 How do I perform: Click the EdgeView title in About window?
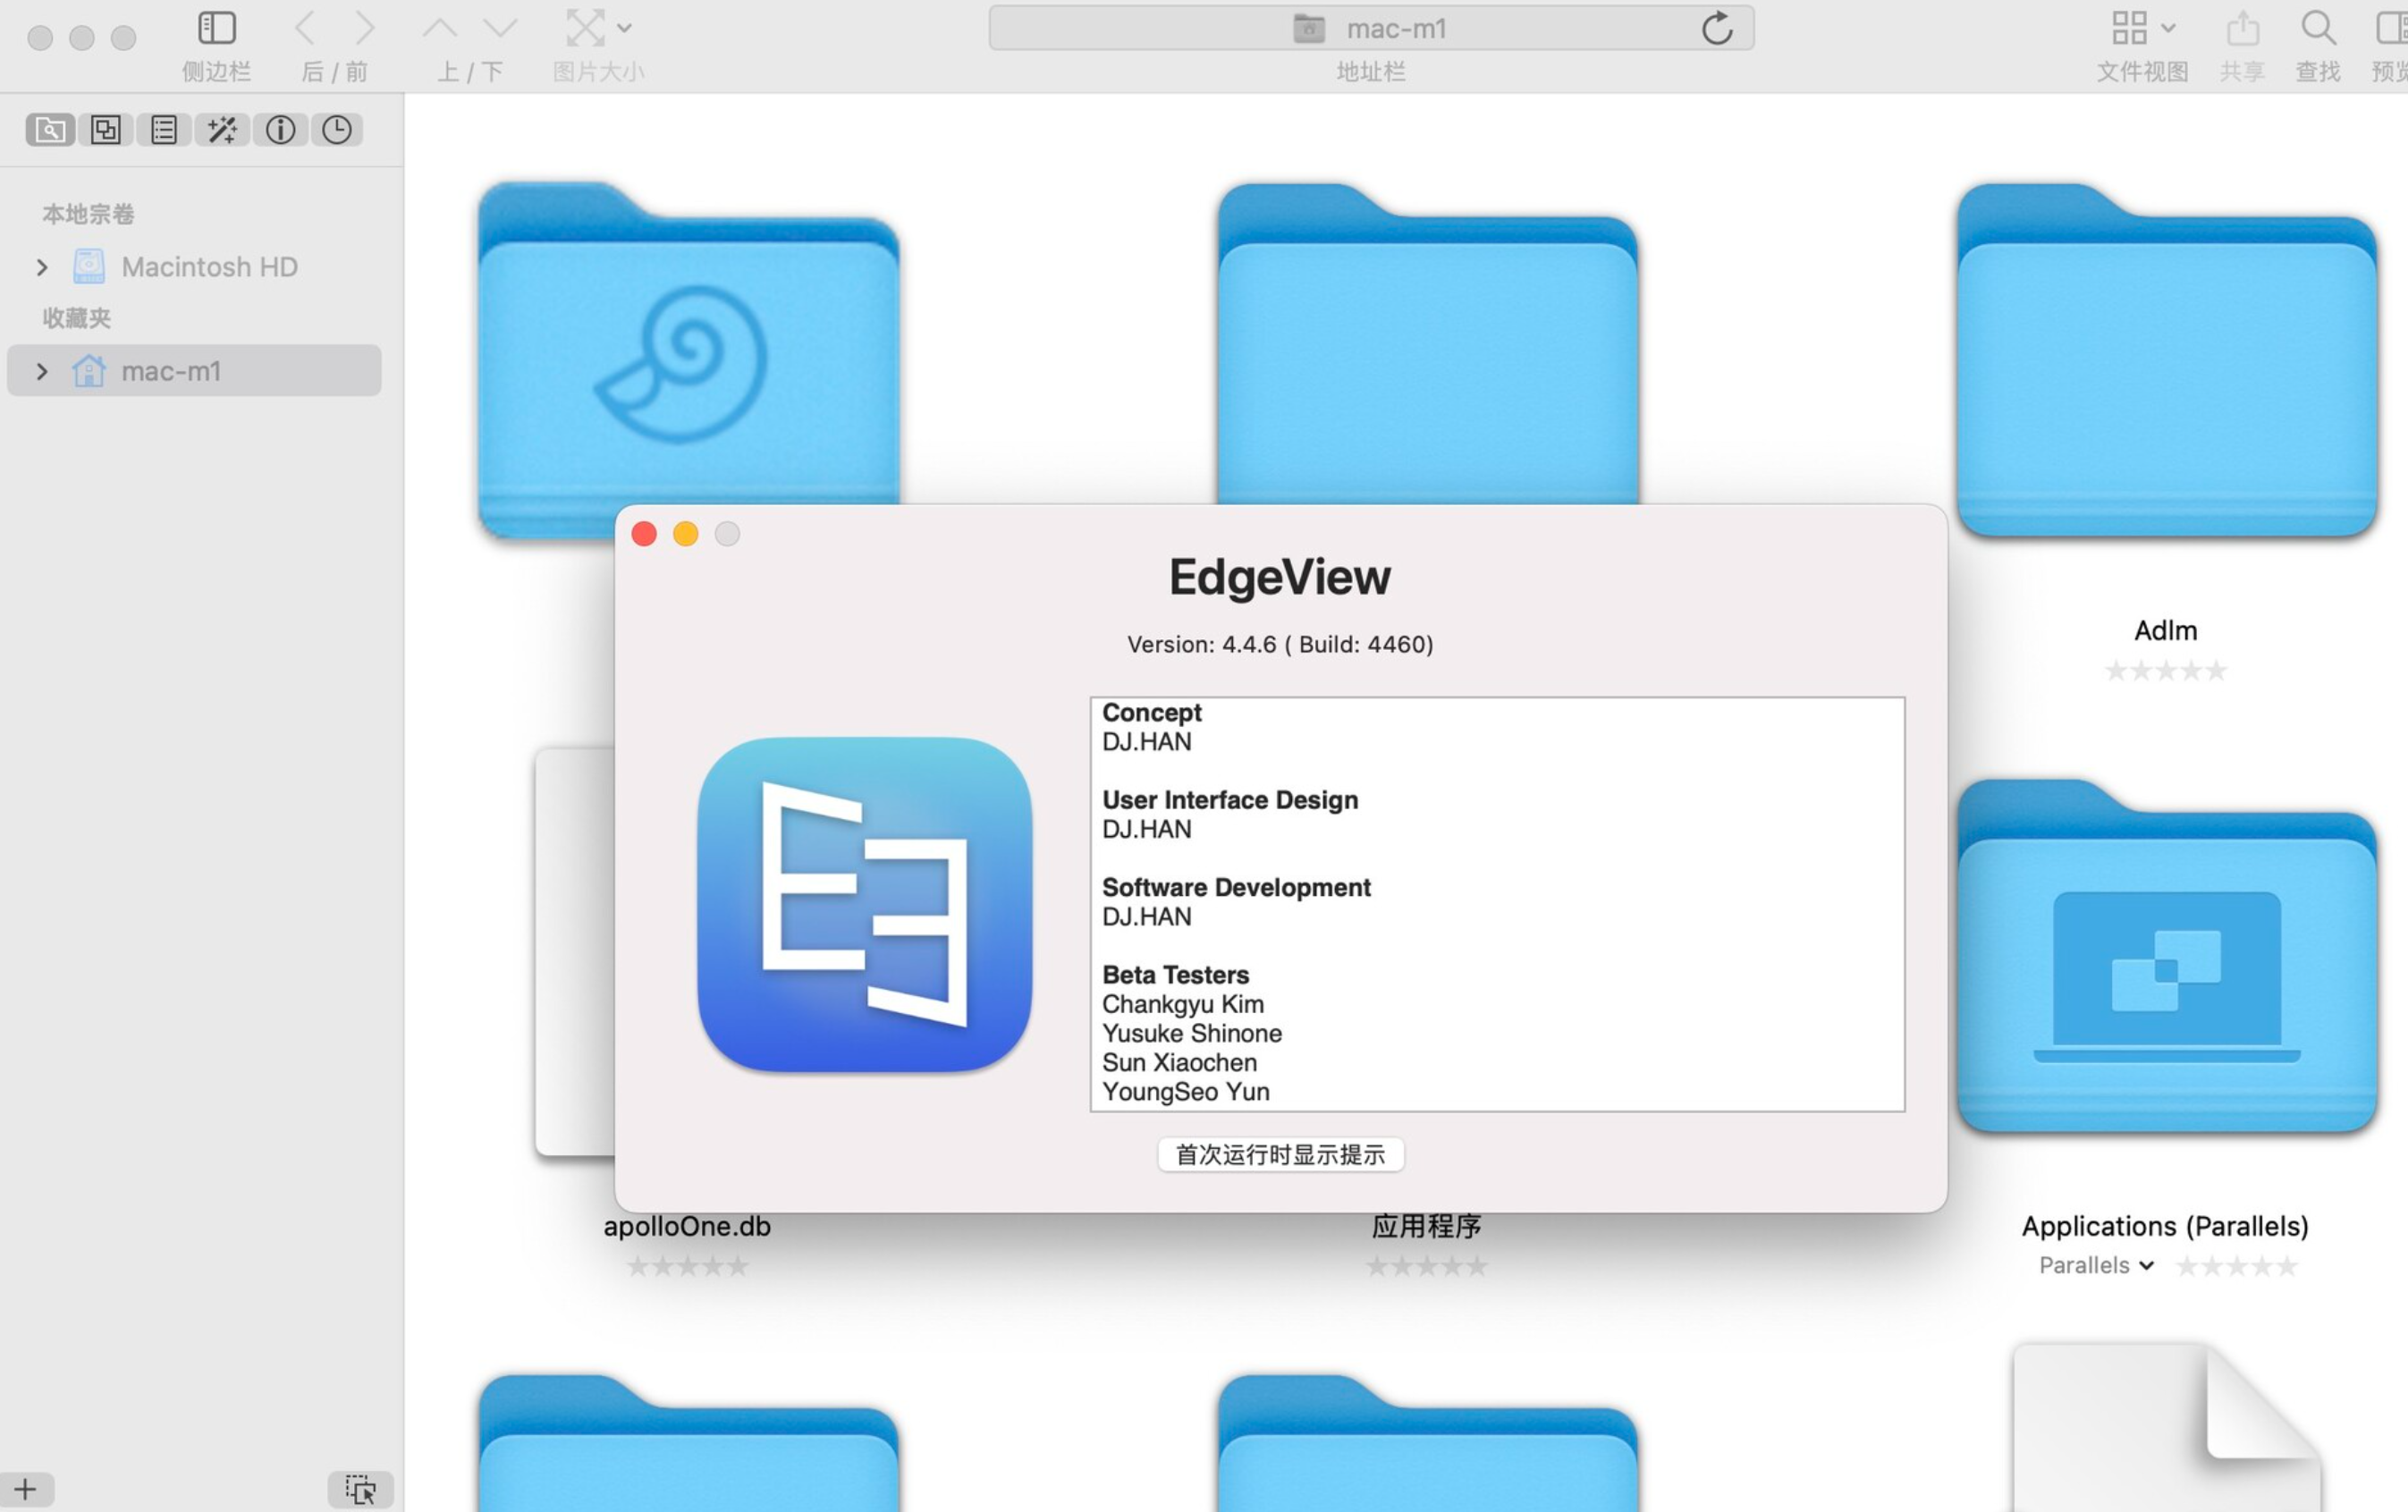1280,577
